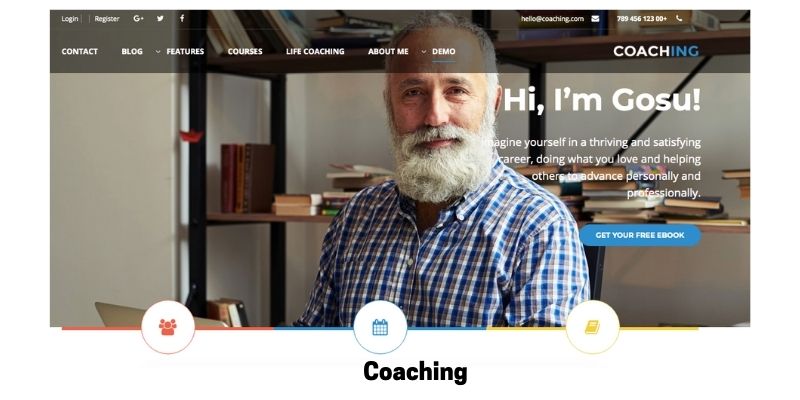The height and width of the screenshot is (400, 800).
Task: Go to the Blog page
Action: click(x=132, y=52)
